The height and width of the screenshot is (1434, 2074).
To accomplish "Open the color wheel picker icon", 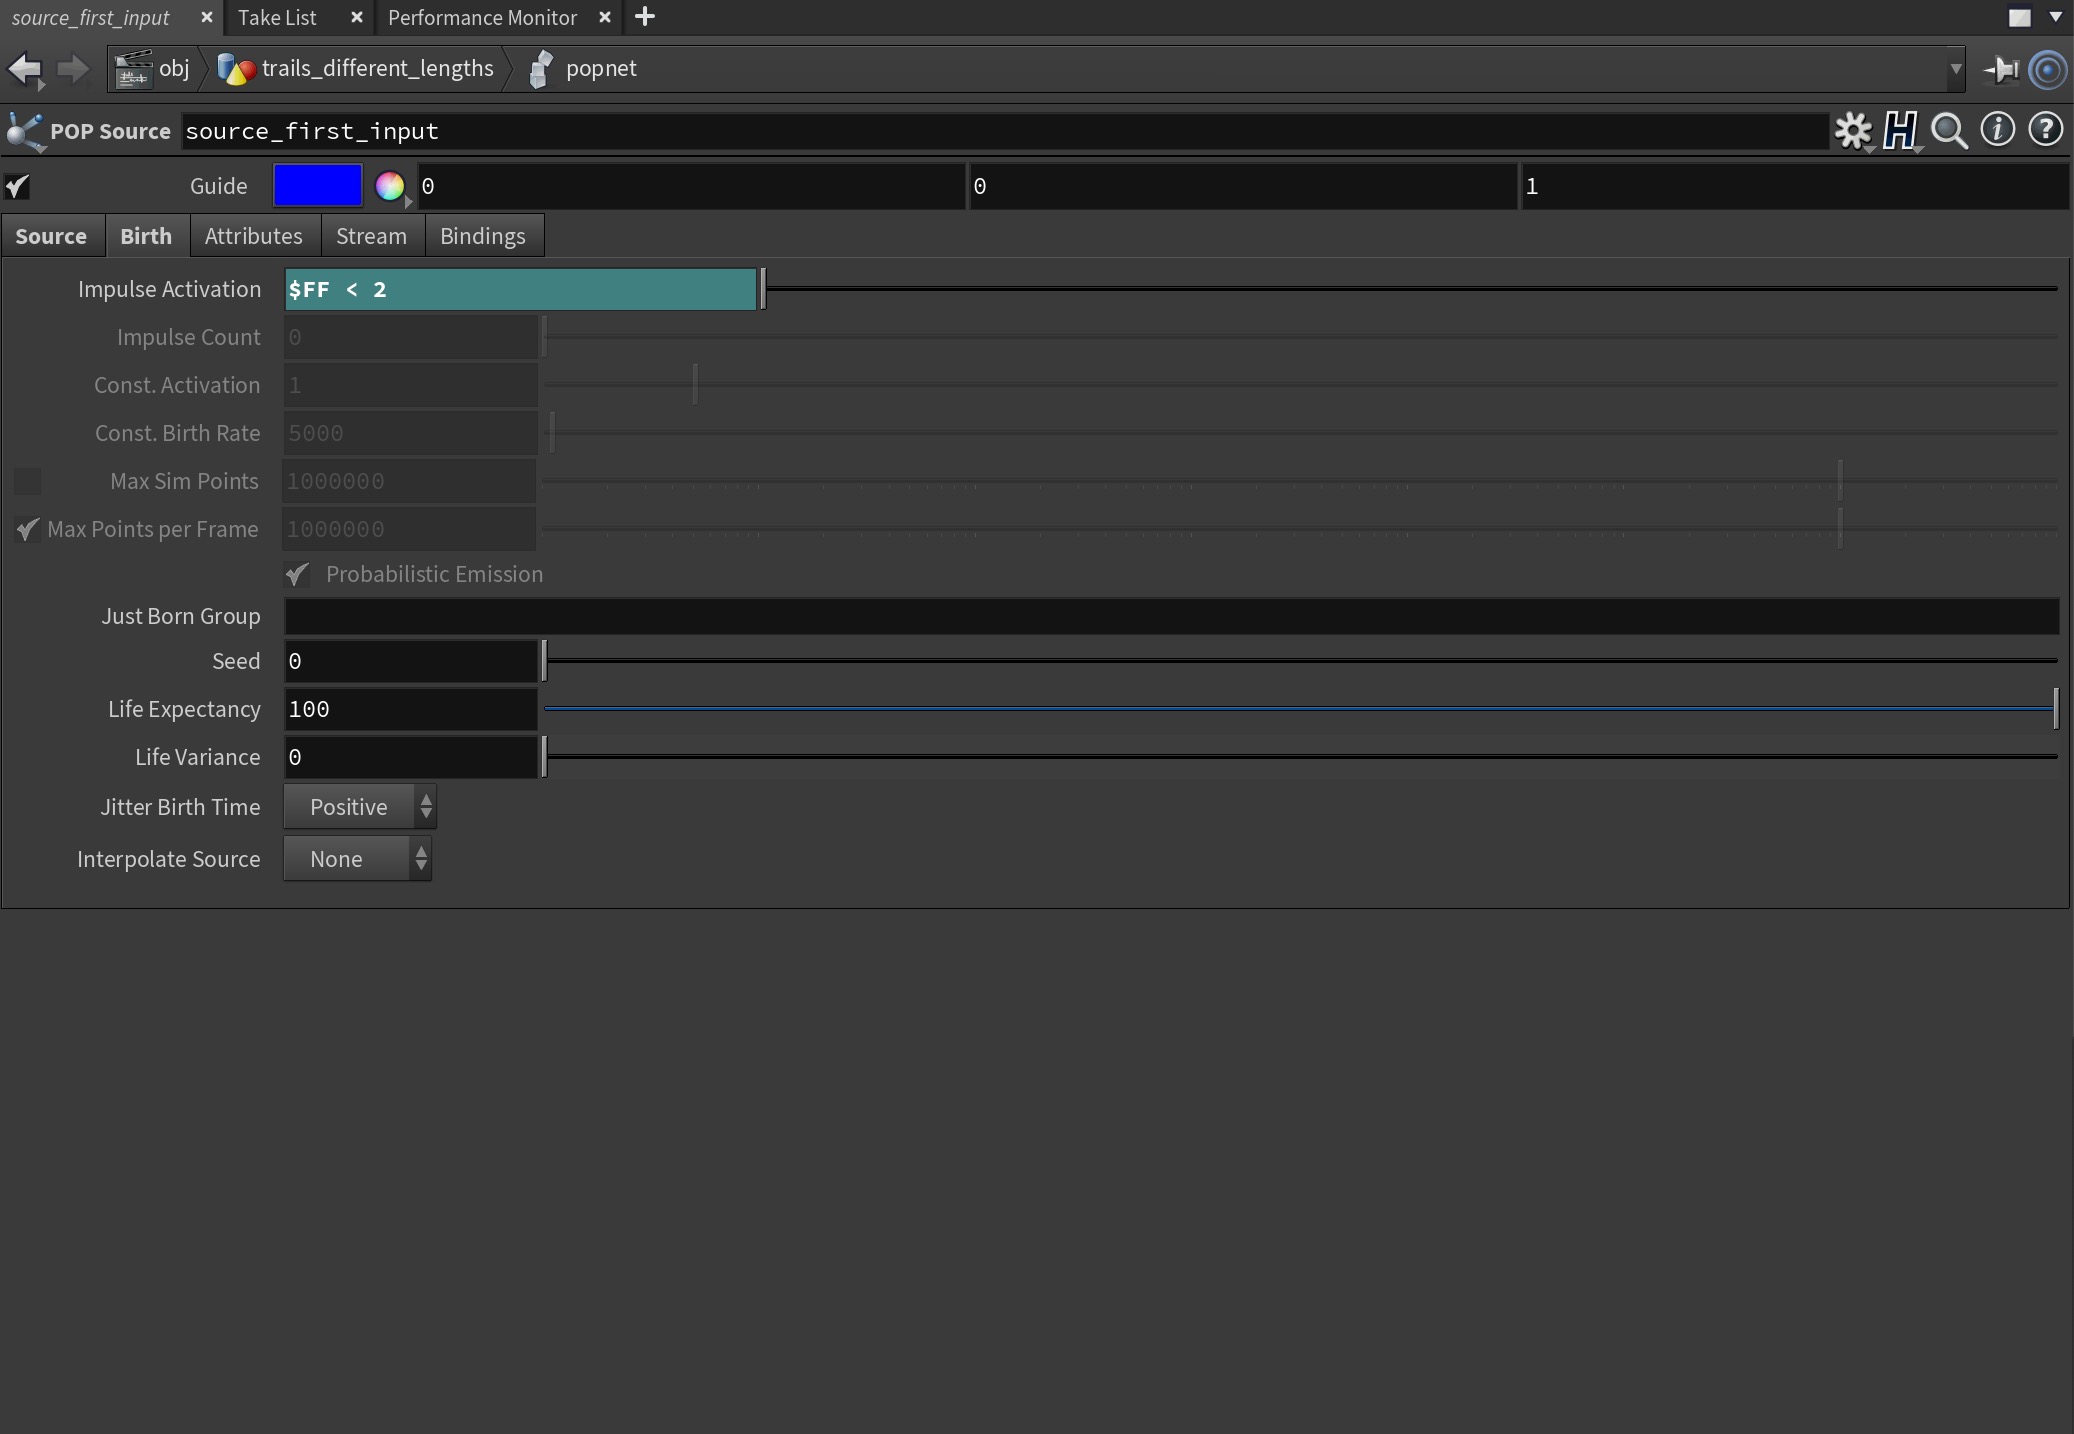I will coord(389,186).
